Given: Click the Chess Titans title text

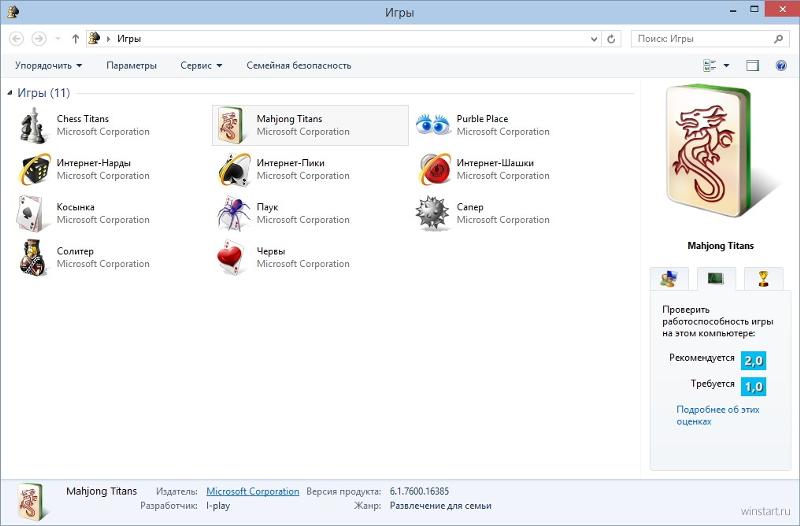Looking at the screenshot, I should (83, 118).
